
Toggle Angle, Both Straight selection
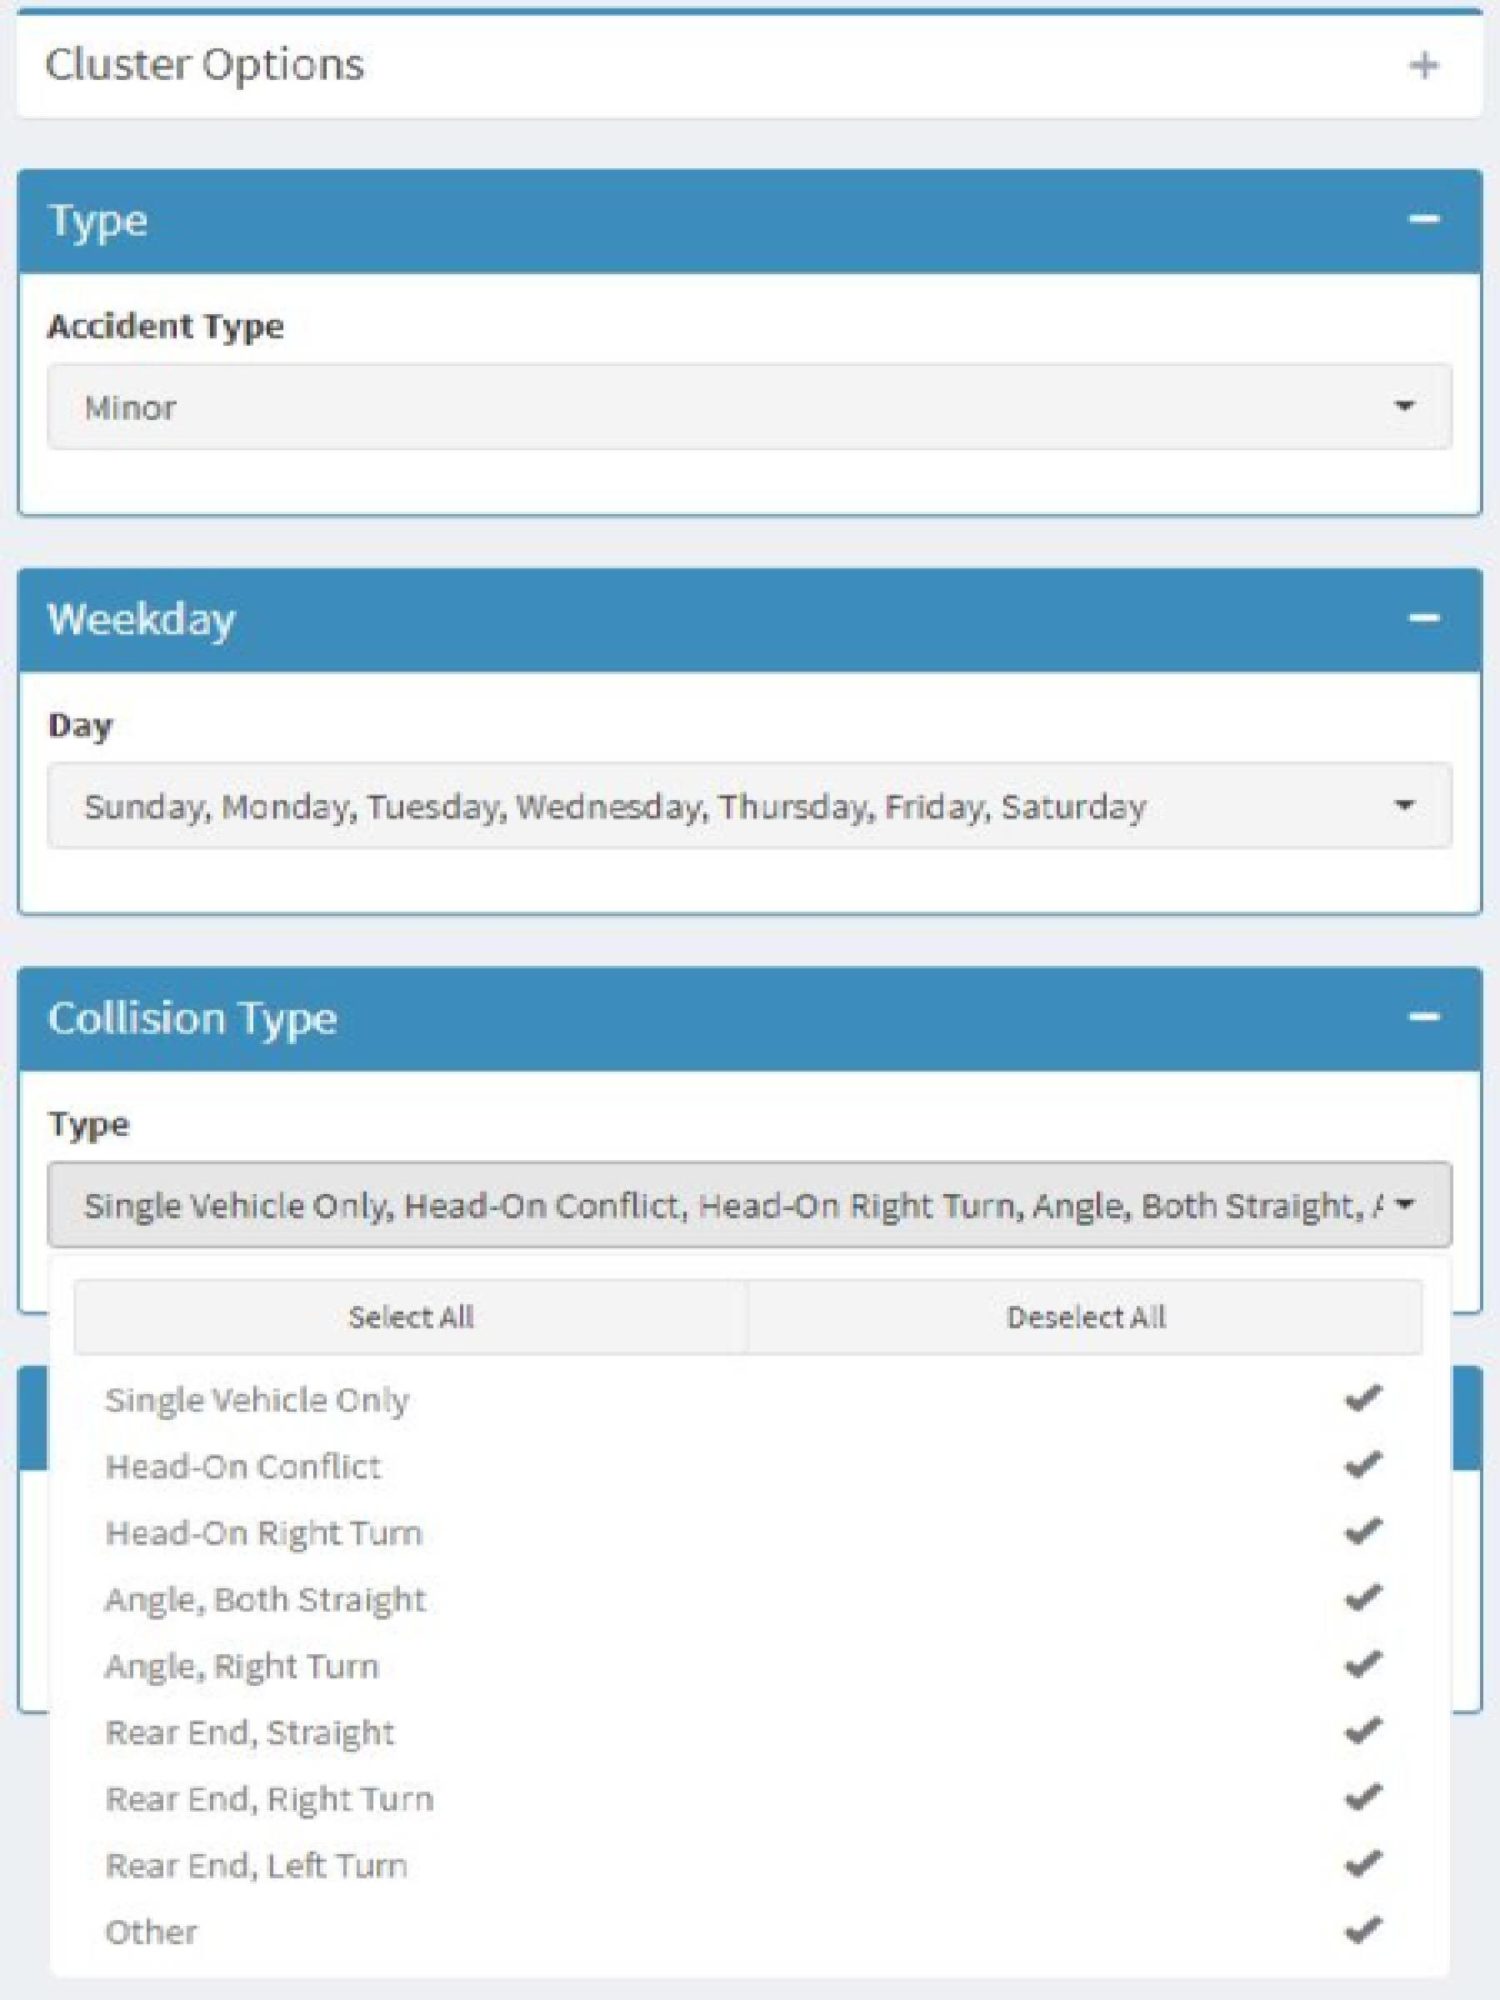[266, 1599]
